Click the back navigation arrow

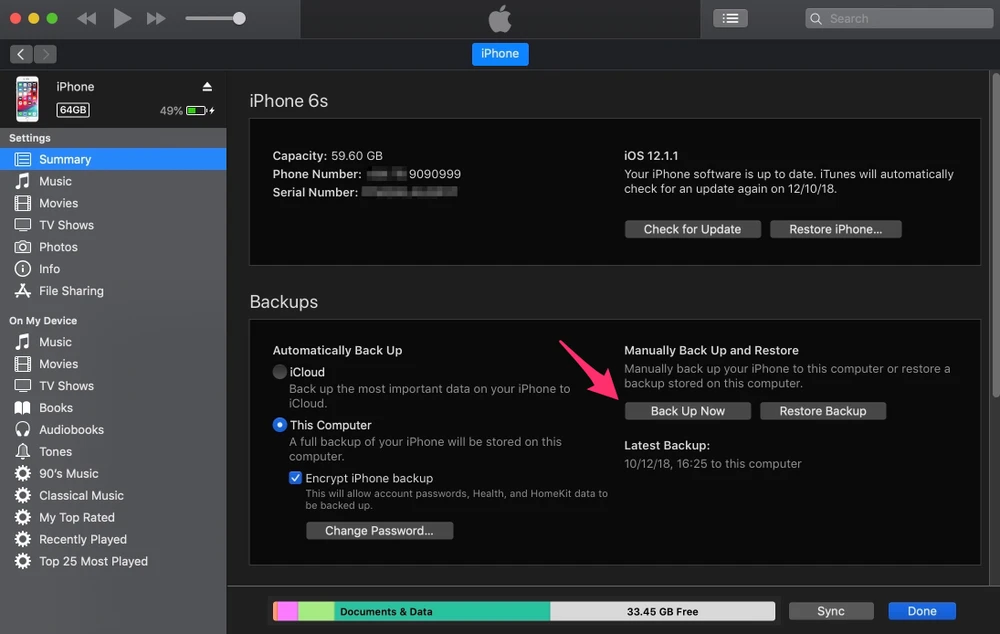[21, 54]
